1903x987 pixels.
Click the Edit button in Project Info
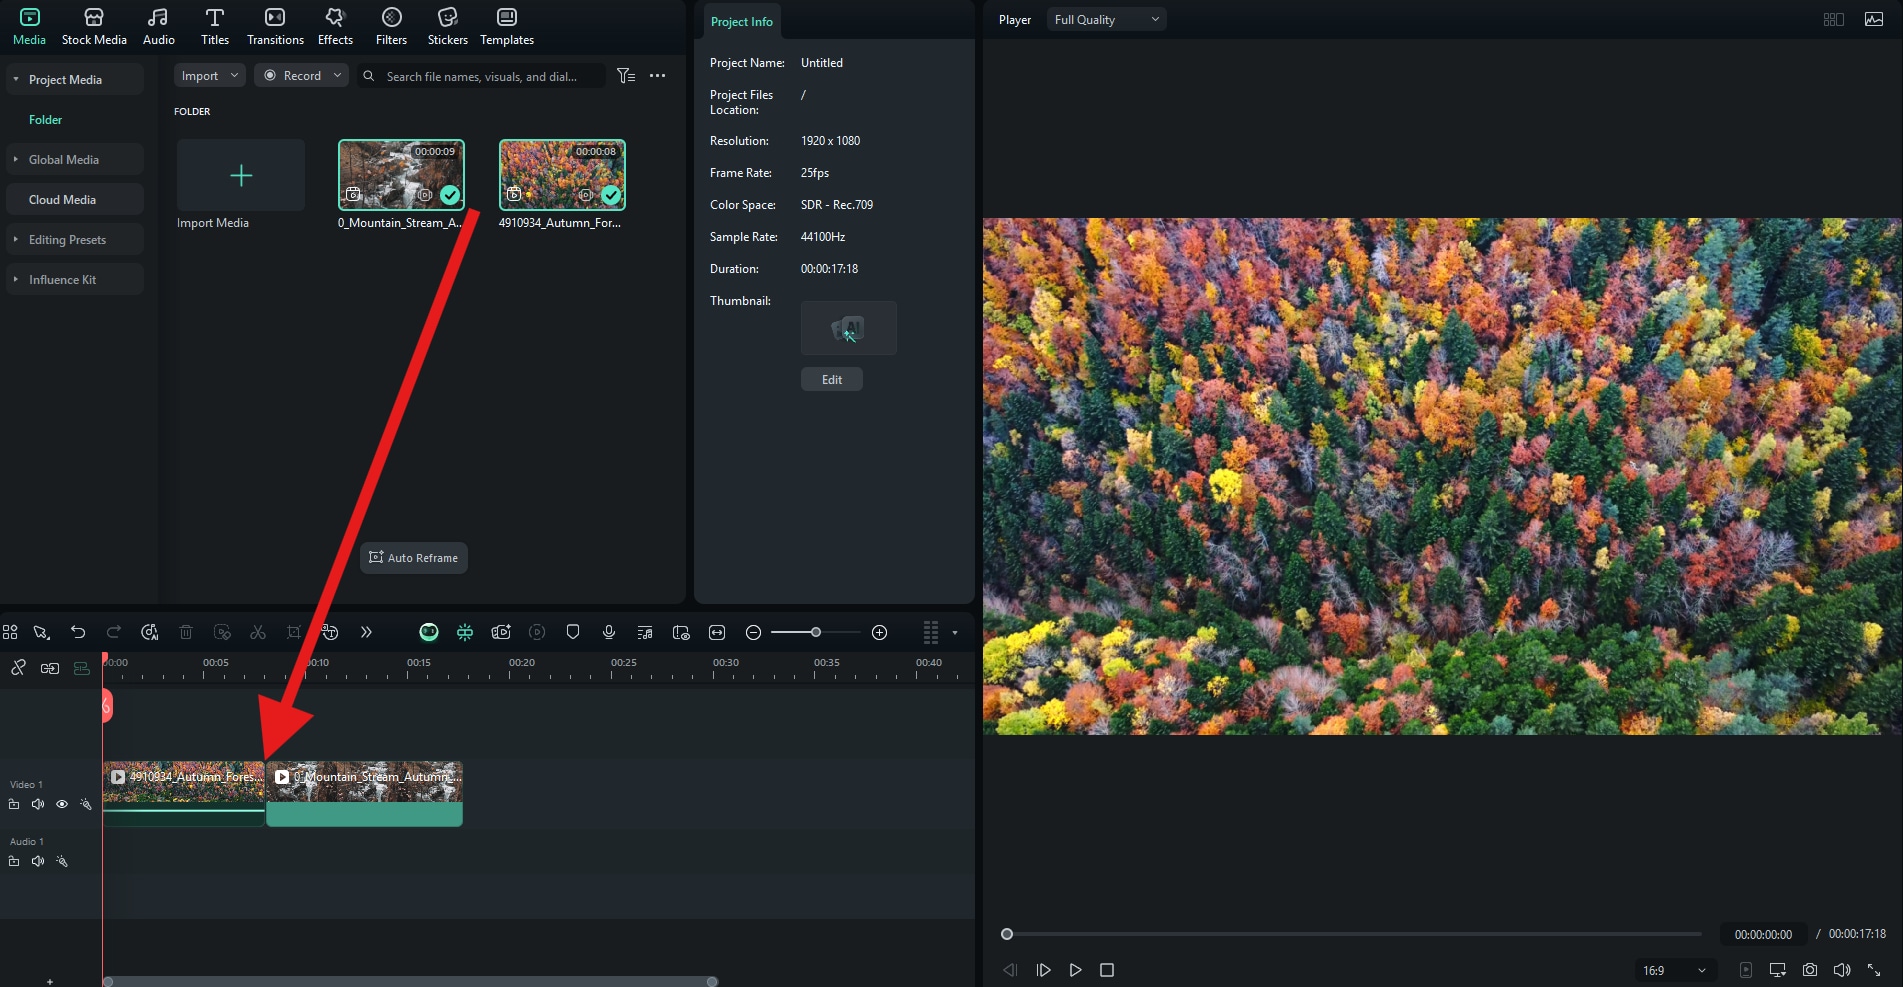coord(832,379)
